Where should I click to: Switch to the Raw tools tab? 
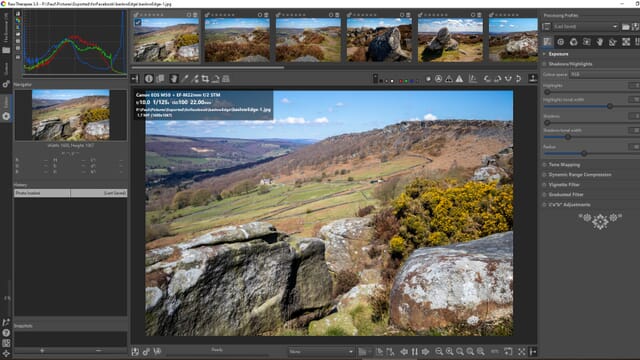point(626,42)
